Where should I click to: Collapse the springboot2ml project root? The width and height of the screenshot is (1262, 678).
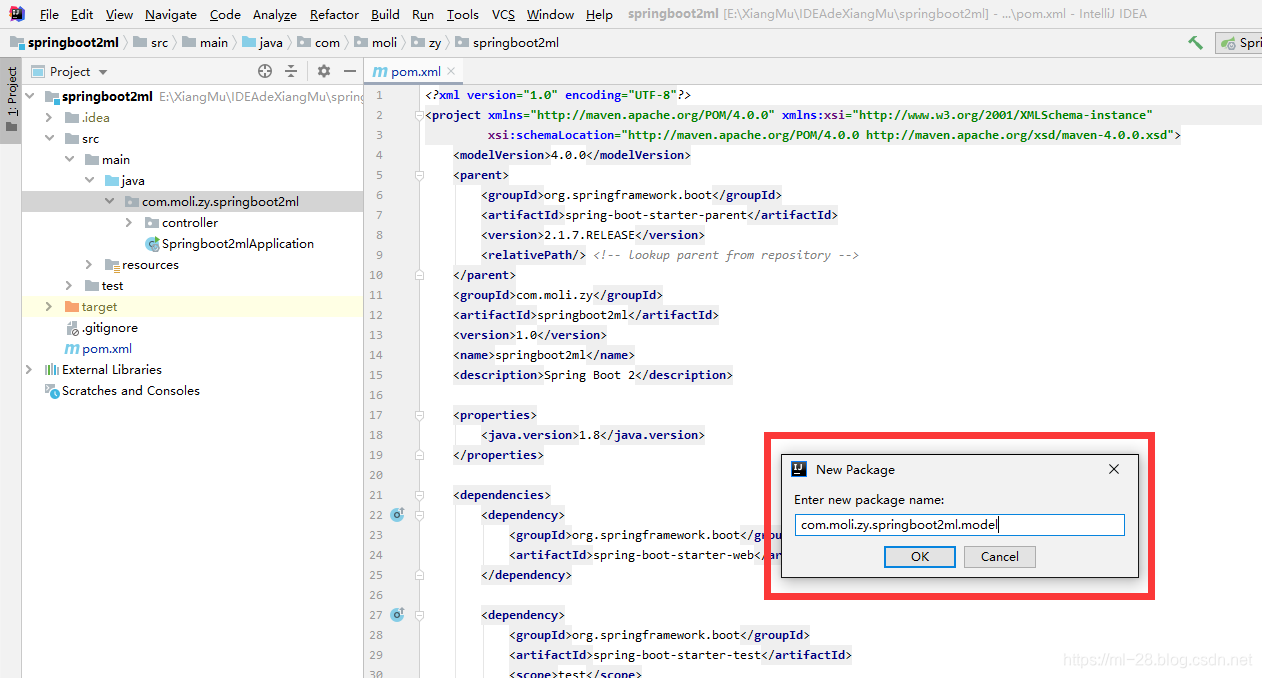point(30,97)
